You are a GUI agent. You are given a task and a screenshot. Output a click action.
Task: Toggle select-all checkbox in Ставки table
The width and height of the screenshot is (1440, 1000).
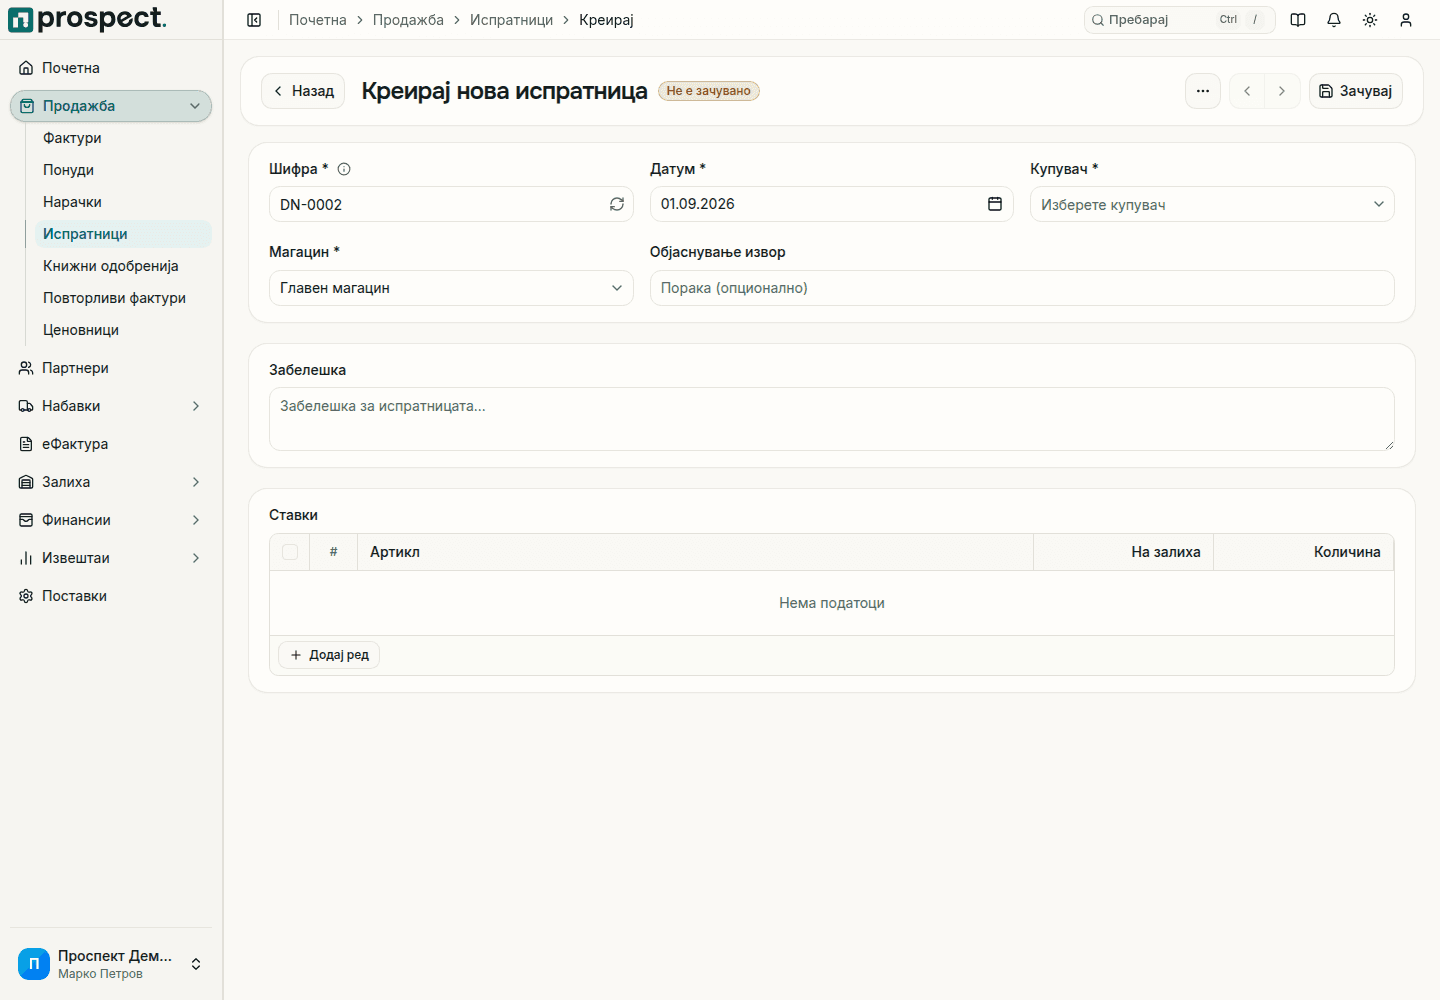click(290, 552)
